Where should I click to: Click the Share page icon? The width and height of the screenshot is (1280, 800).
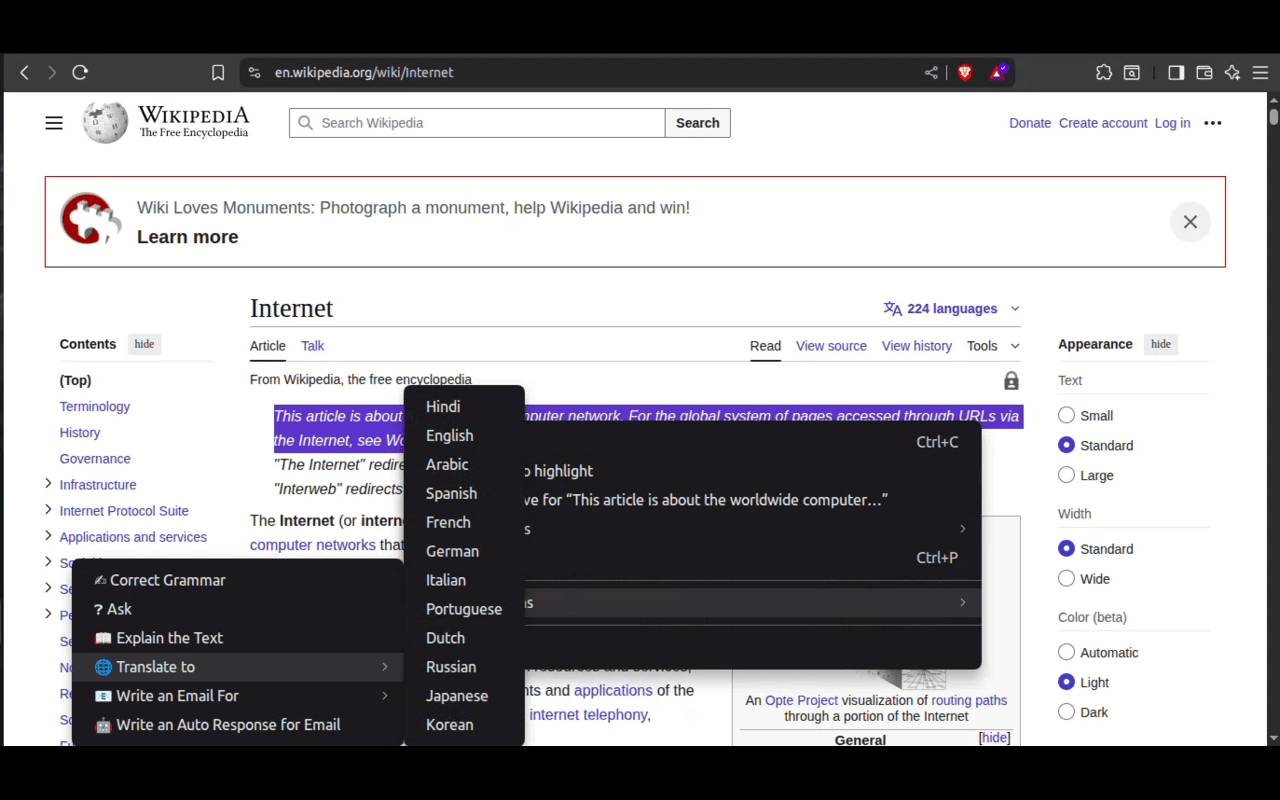[x=930, y=72]
